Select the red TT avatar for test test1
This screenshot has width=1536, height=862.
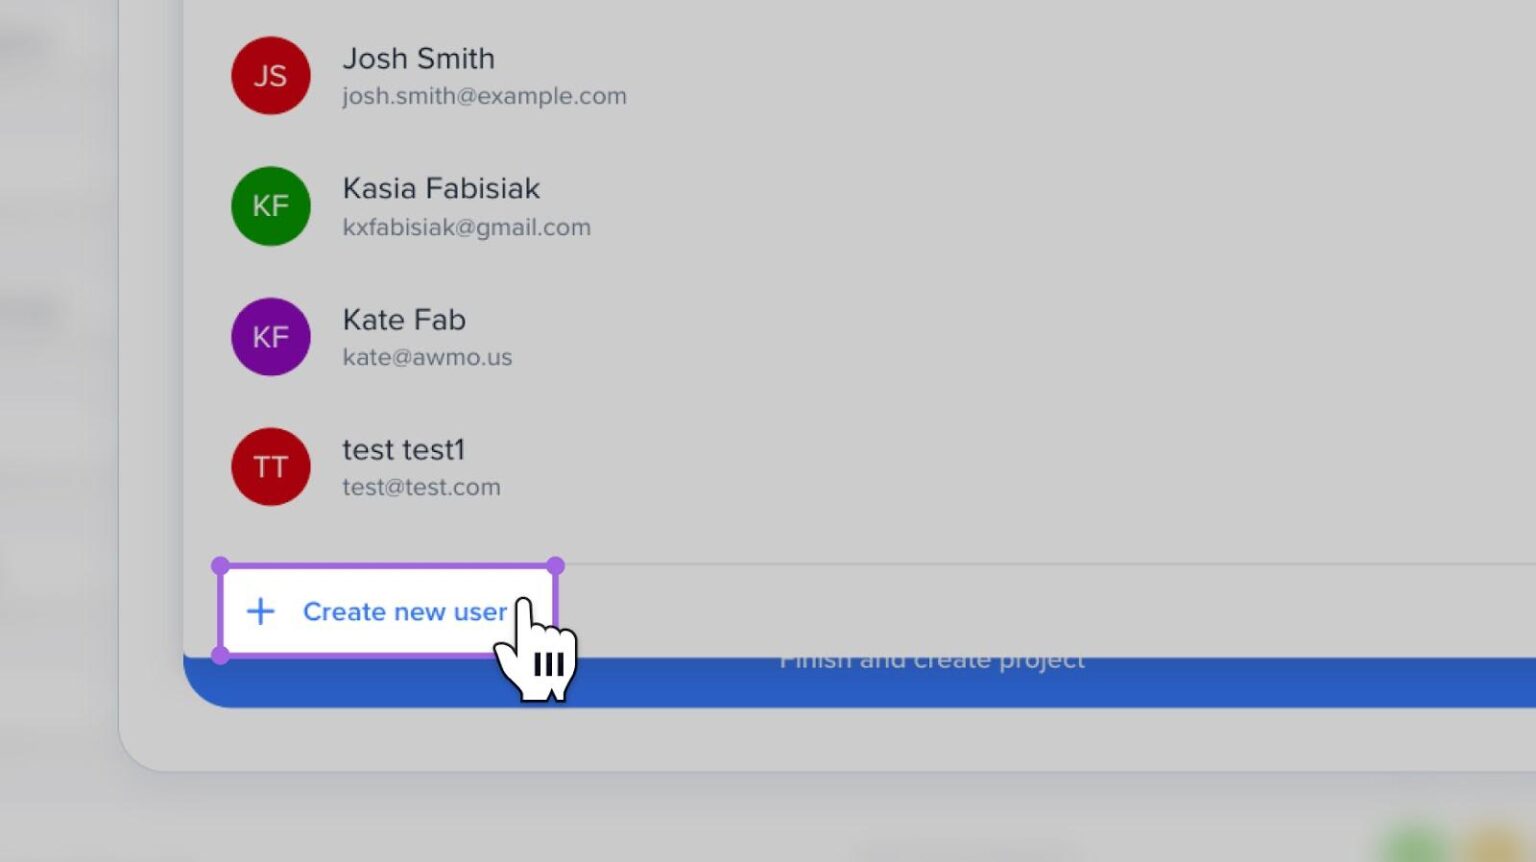coord(270,467)
